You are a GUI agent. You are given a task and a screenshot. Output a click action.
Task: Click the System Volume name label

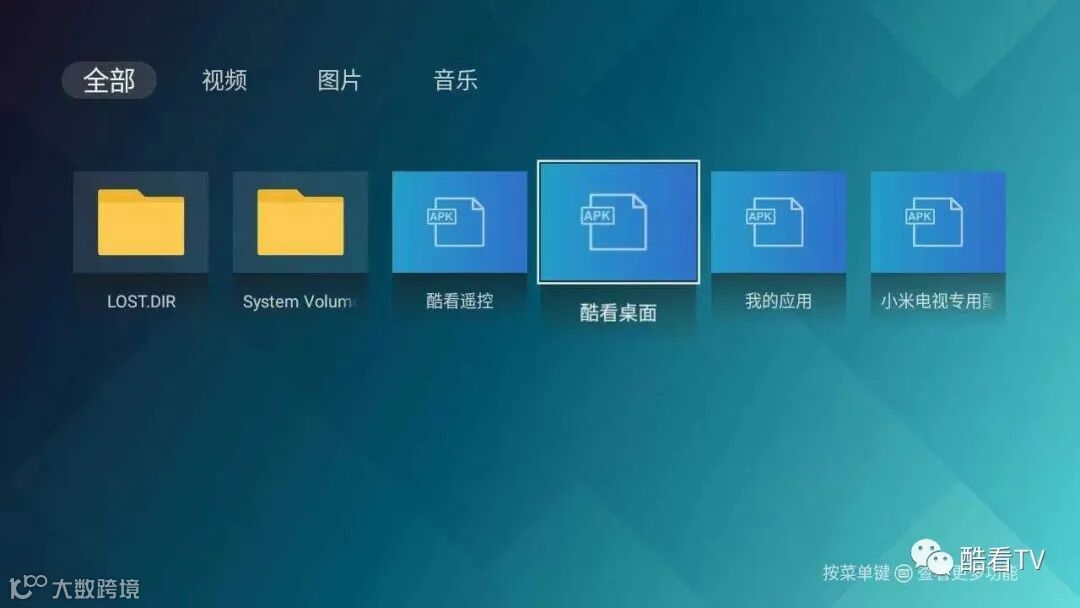299,302
